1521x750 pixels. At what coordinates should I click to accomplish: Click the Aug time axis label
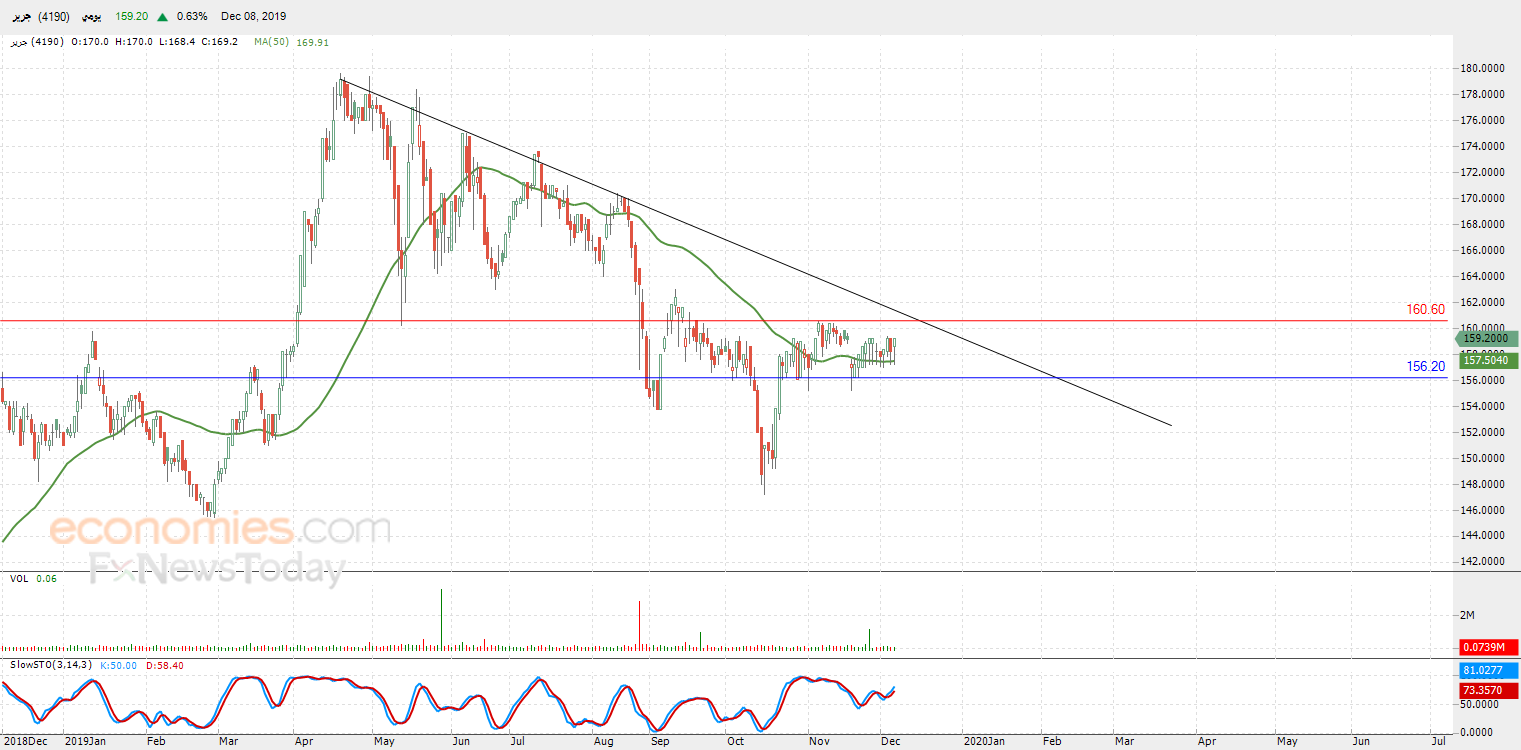pyautogui.click(x=603, y=742)
